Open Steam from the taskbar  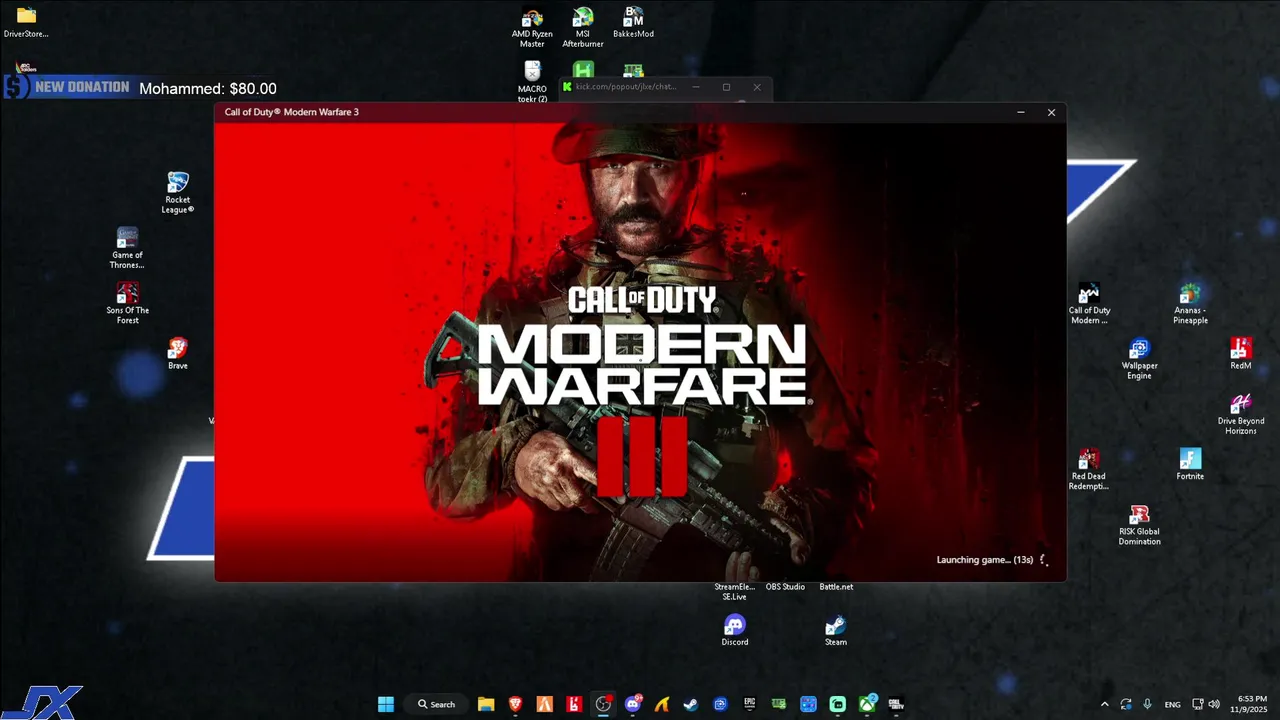(691, 704)
